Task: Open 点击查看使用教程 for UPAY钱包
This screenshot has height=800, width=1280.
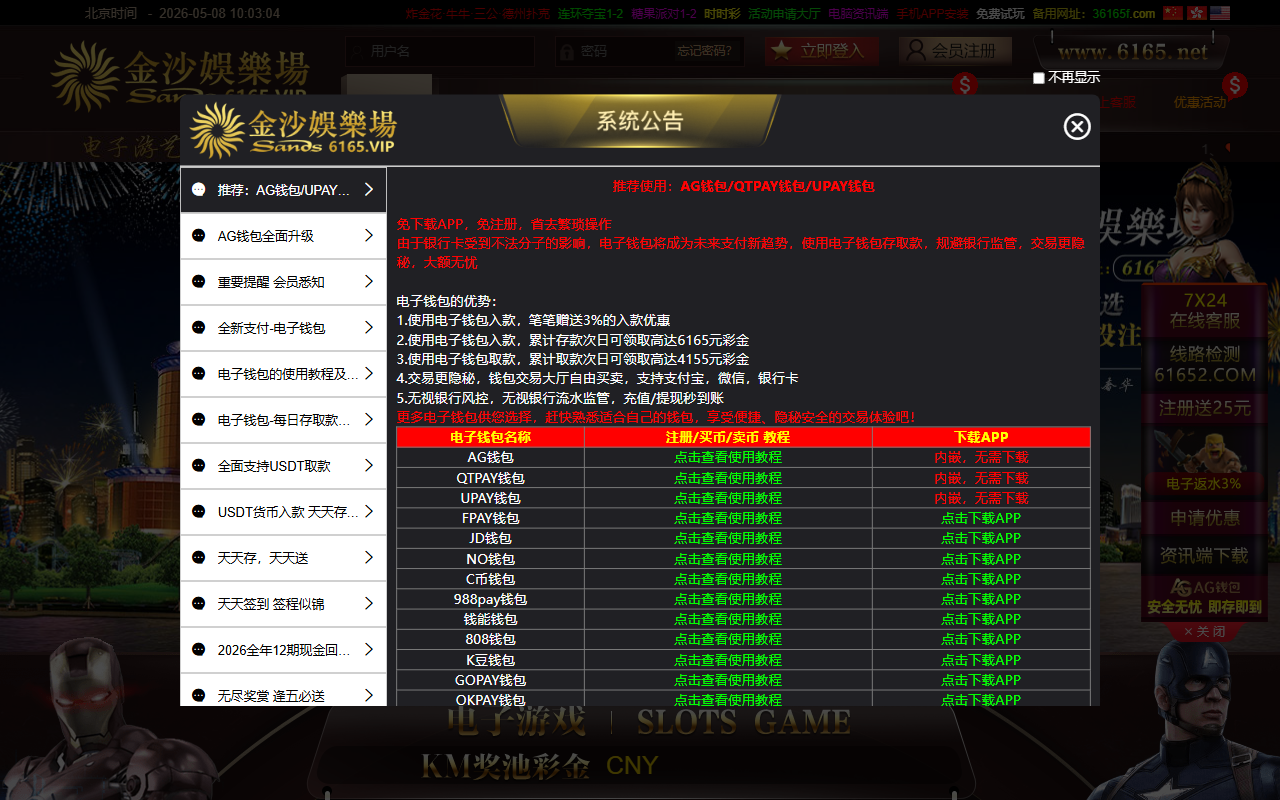Action: point(728,498)
